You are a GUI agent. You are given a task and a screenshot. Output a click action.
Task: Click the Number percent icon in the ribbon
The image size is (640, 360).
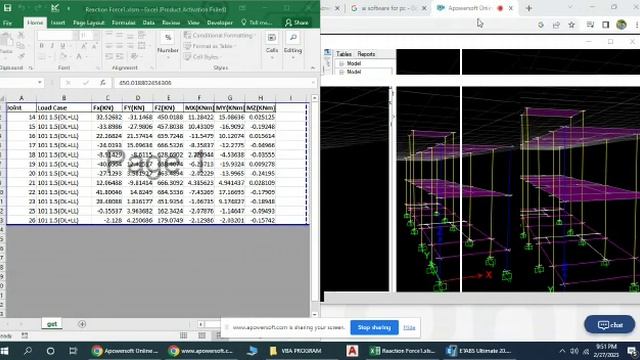[x=168, y=38]
